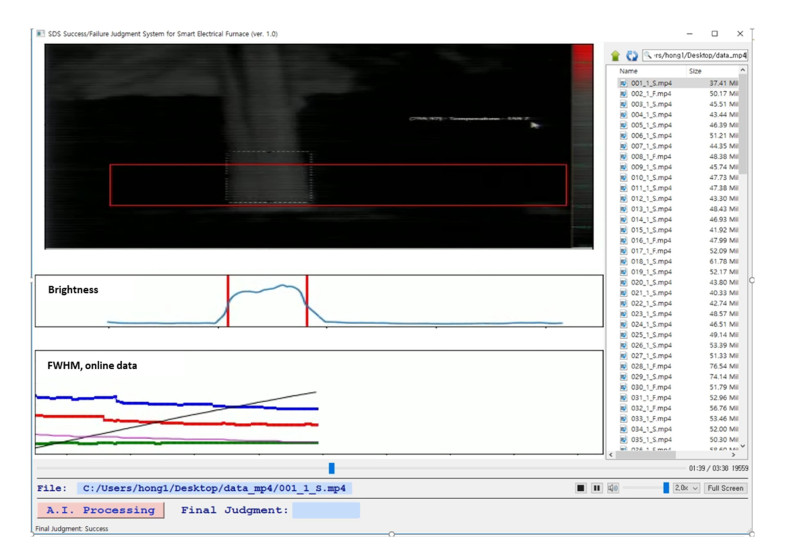796x555 pixels.
Task: Click the folder path input field
Action: click(700, 55)
